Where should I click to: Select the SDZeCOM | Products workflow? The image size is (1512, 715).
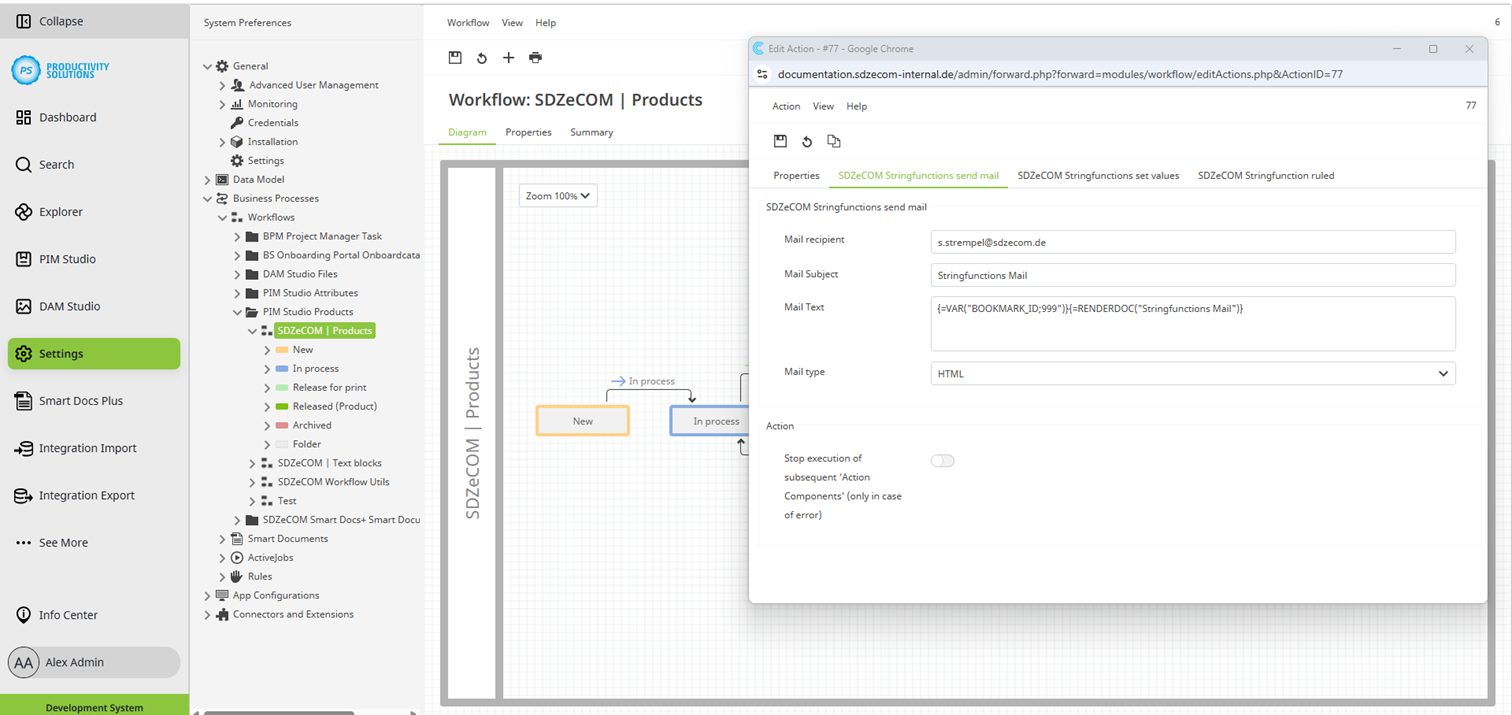click(324, 331)
